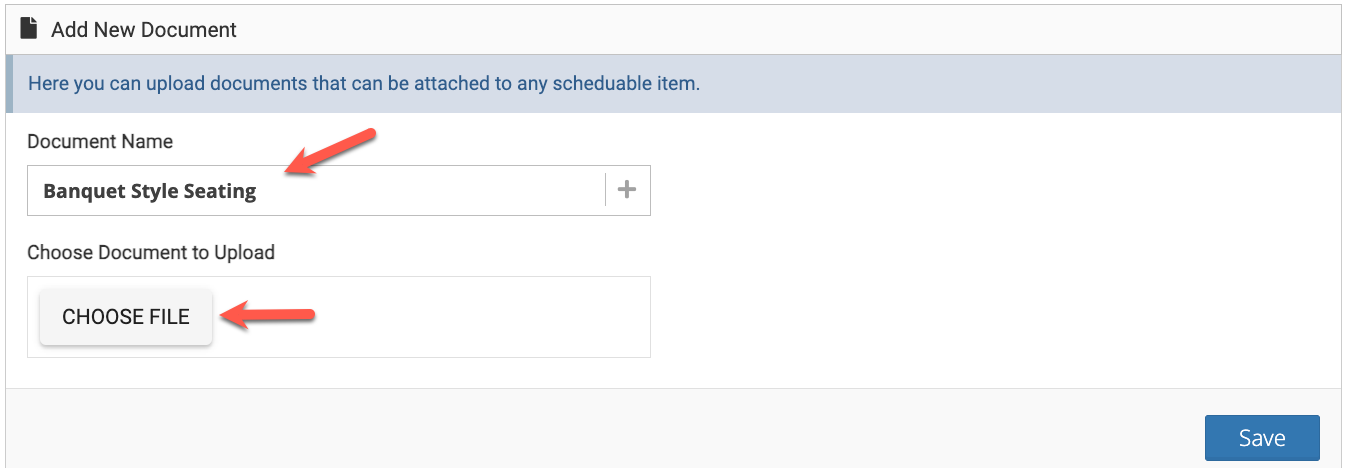Viewport: 1348px width, 468px height.
Task: Click the red arrow pointing at CHOOSE FILE
Action: 268,317
